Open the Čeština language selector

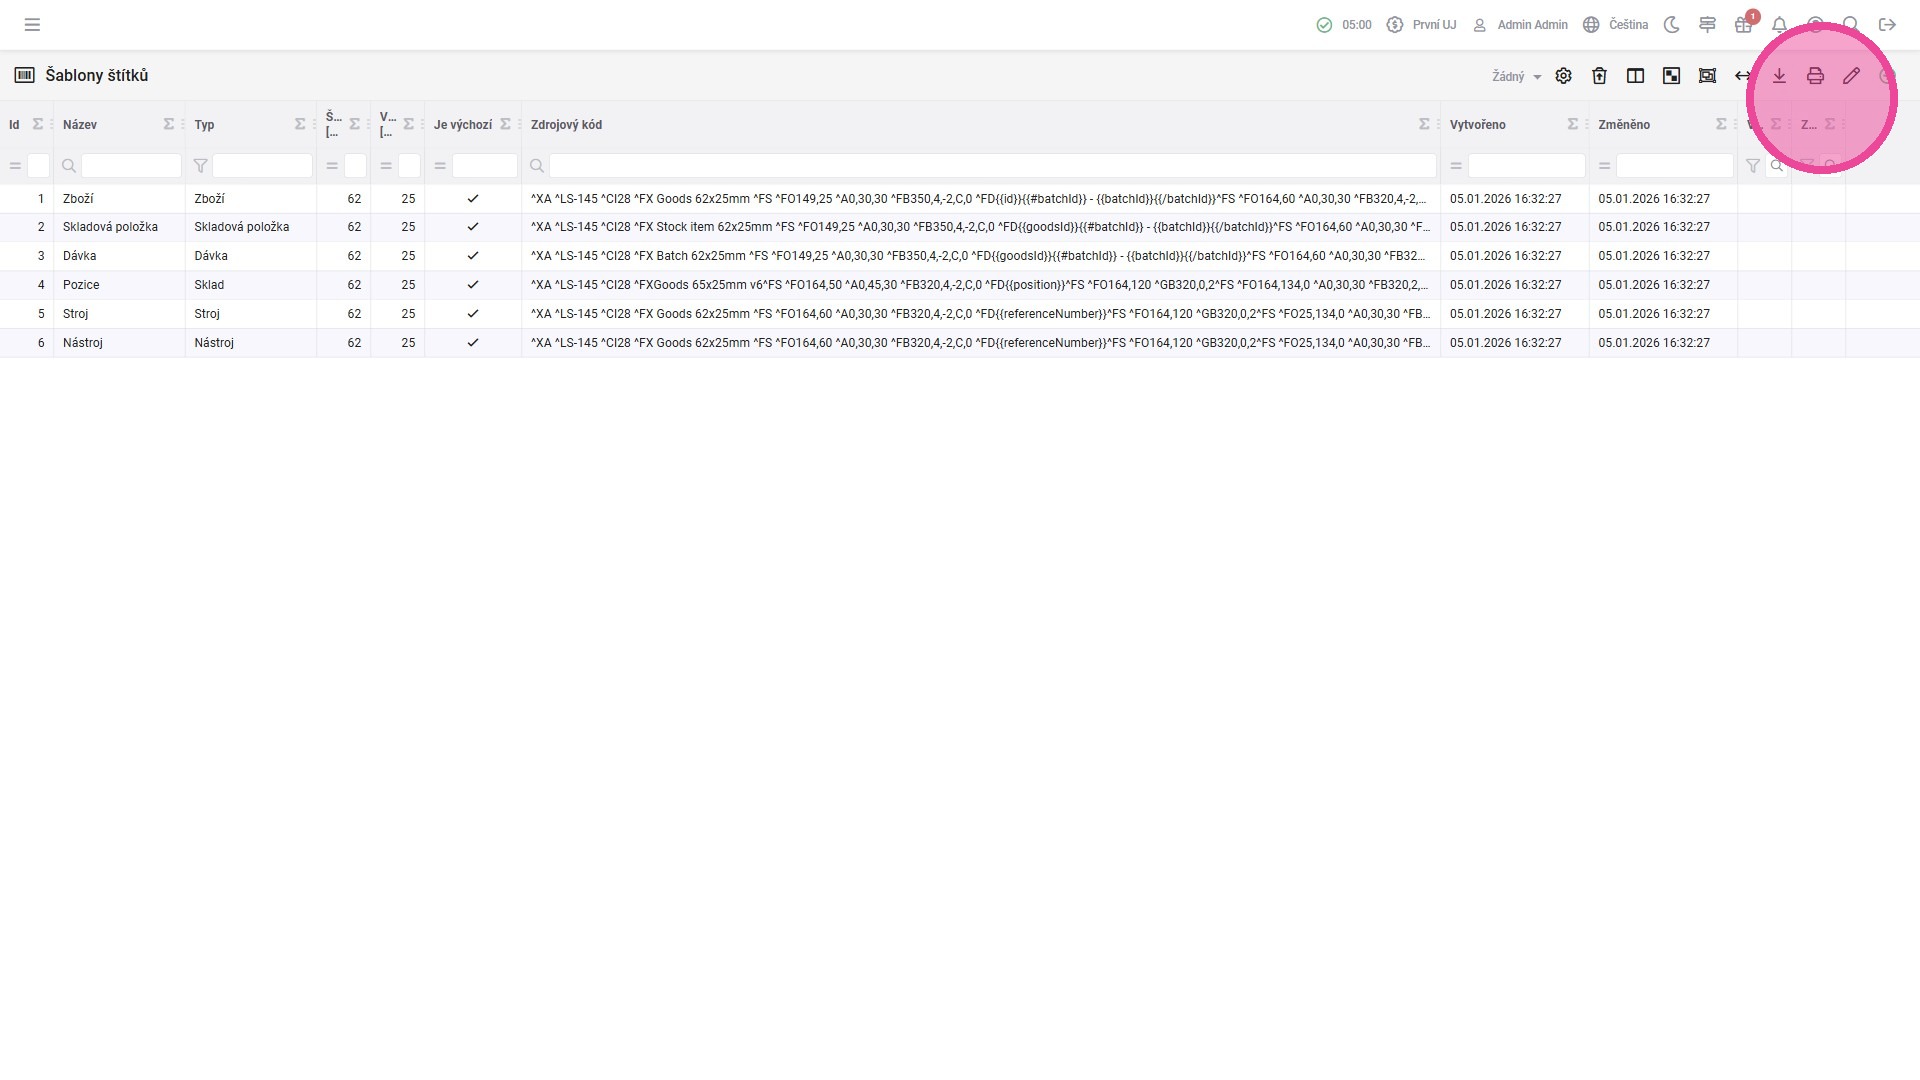click(x=1615, y=25)
